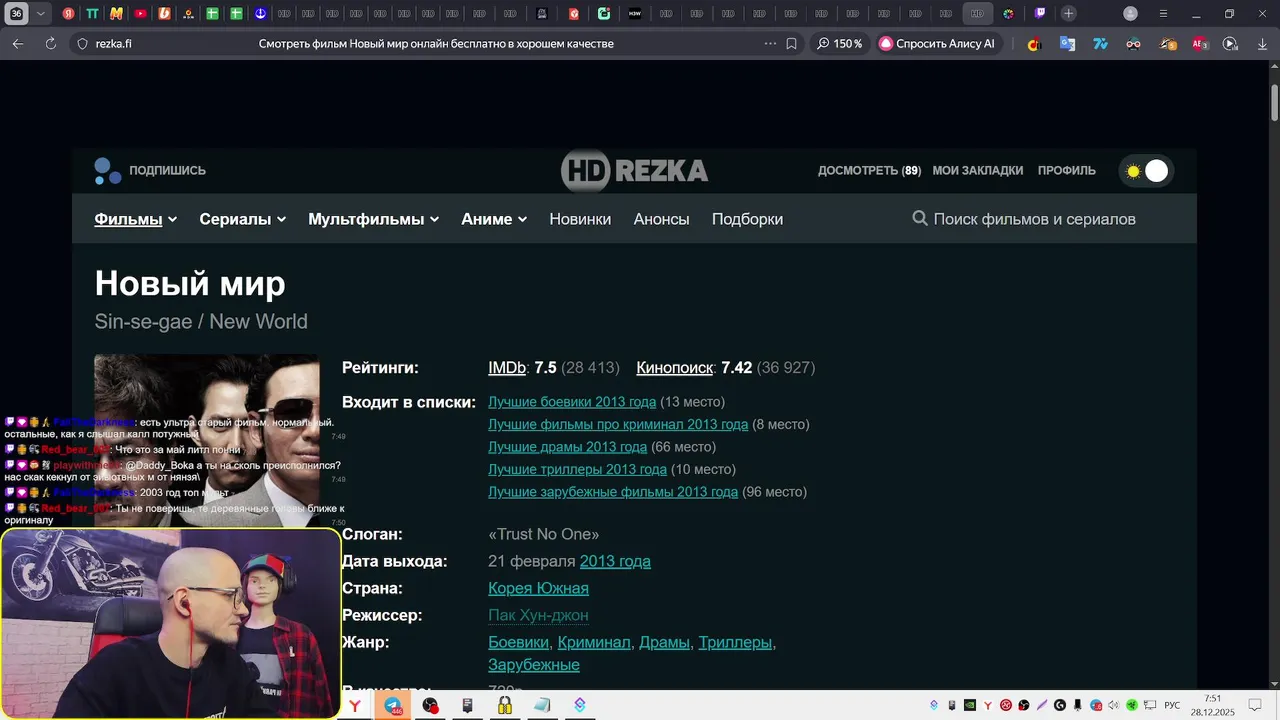The height and width of the screenshot is (720, 1280).
Task: Open the Анонсы section
Action: 661,219
